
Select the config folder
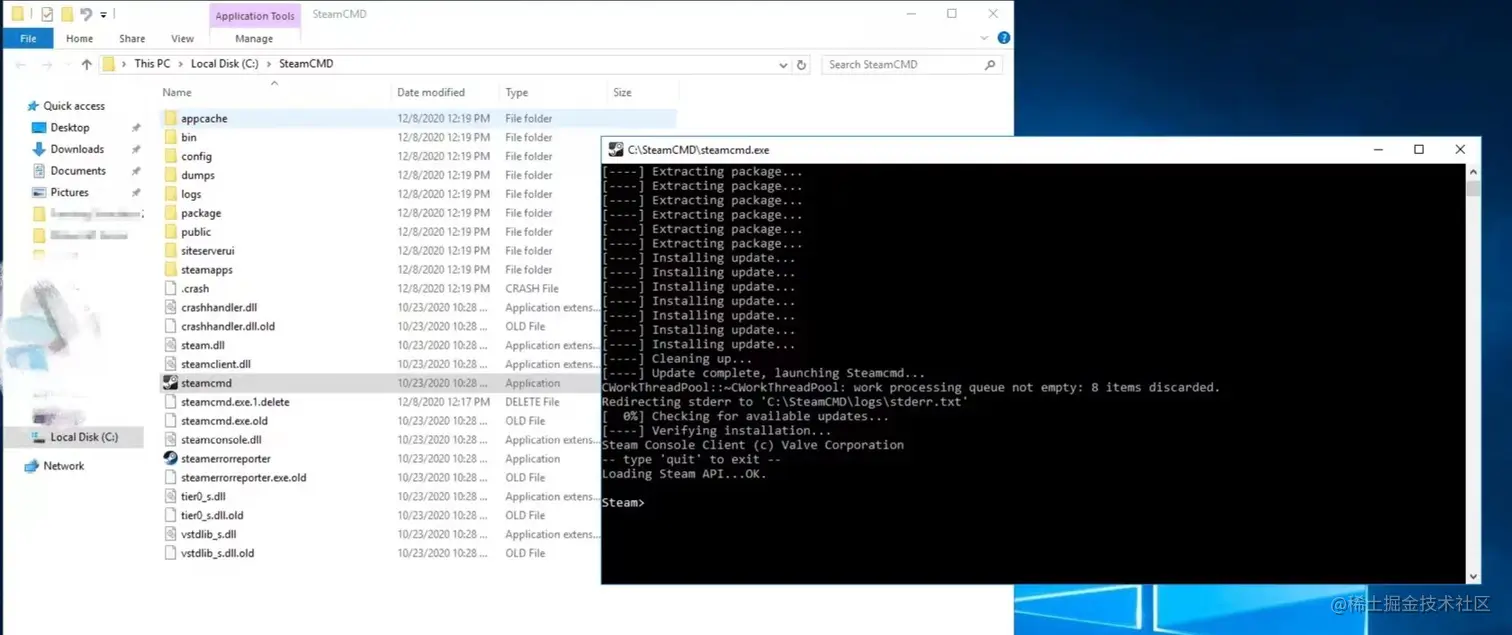click(x=196, y=156)
